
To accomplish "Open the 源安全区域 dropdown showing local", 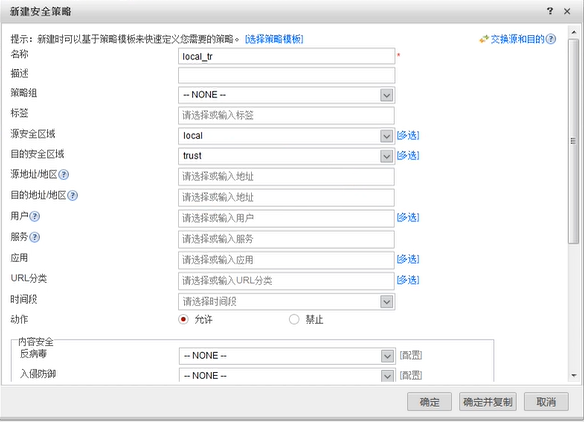I will point(286,136).
